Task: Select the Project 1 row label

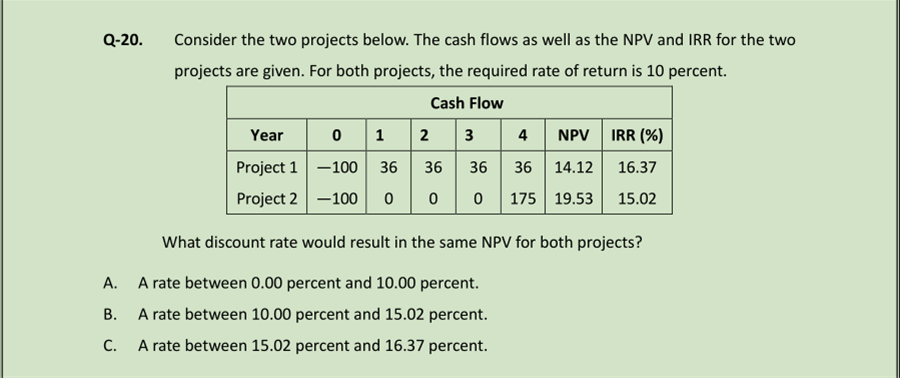Action: point(266,167)
